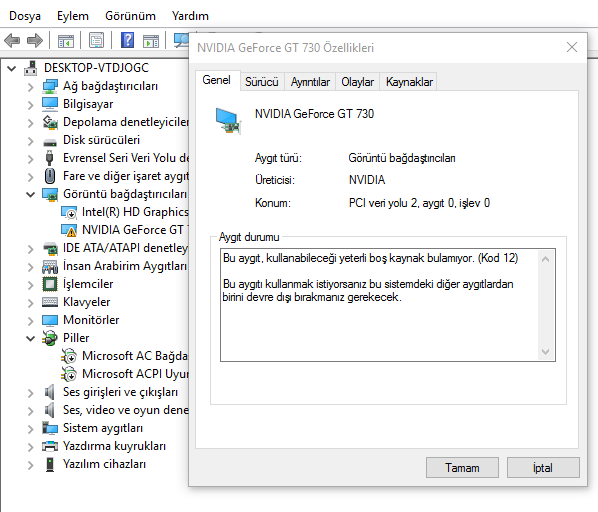Click the blue question mark help icon
598x512 pixels.
pos(127,40)
